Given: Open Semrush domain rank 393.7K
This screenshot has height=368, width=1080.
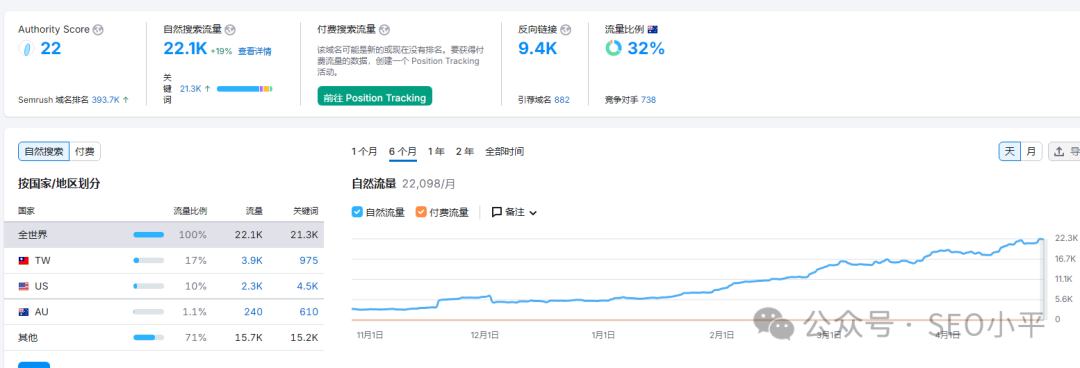Looking at the screenshot, I should pyautogui.click(x=105, y=99).
